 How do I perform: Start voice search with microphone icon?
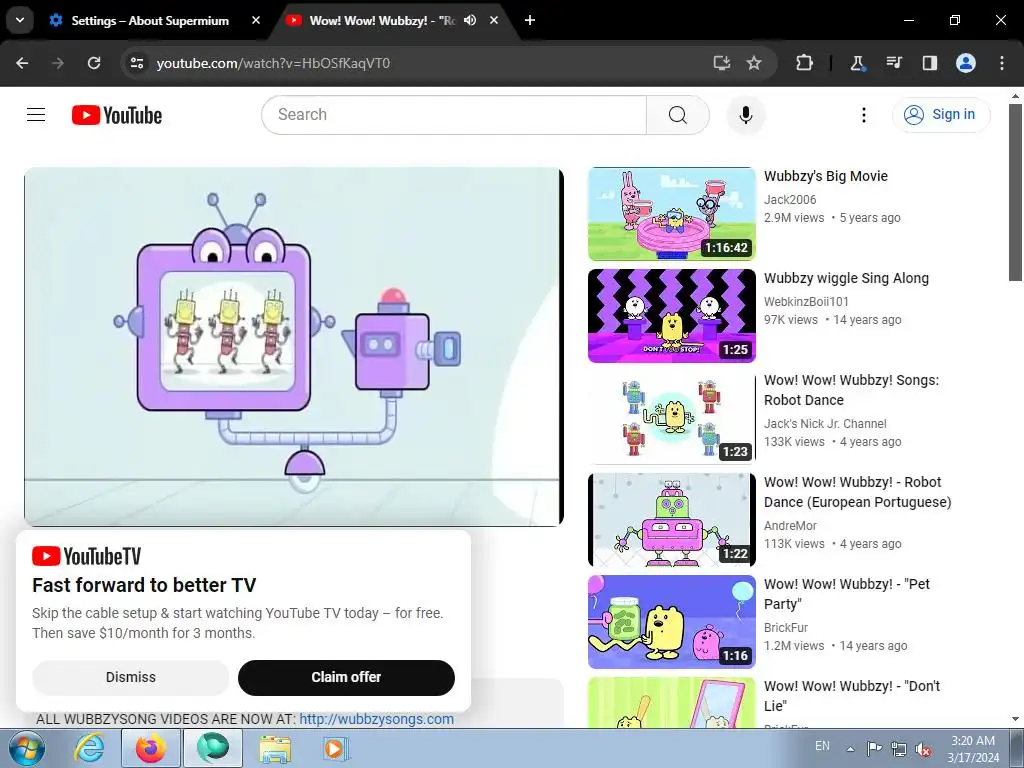[x=746, y=115]
